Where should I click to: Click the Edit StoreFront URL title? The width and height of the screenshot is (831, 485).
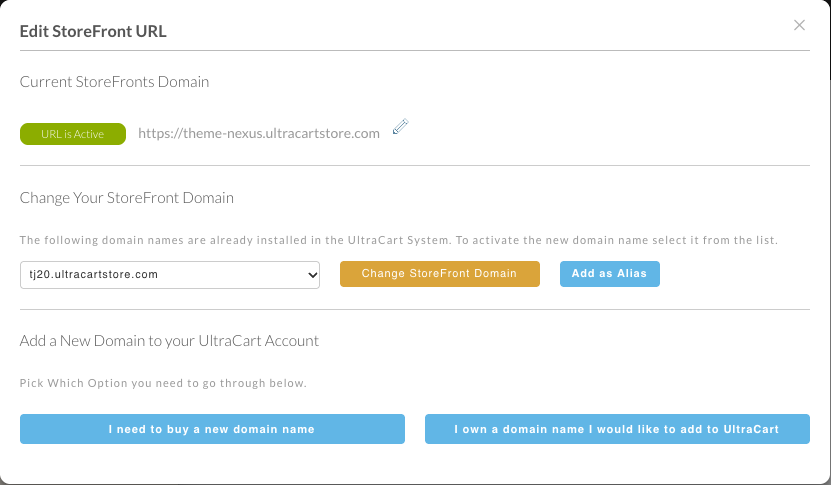[93, 31]
